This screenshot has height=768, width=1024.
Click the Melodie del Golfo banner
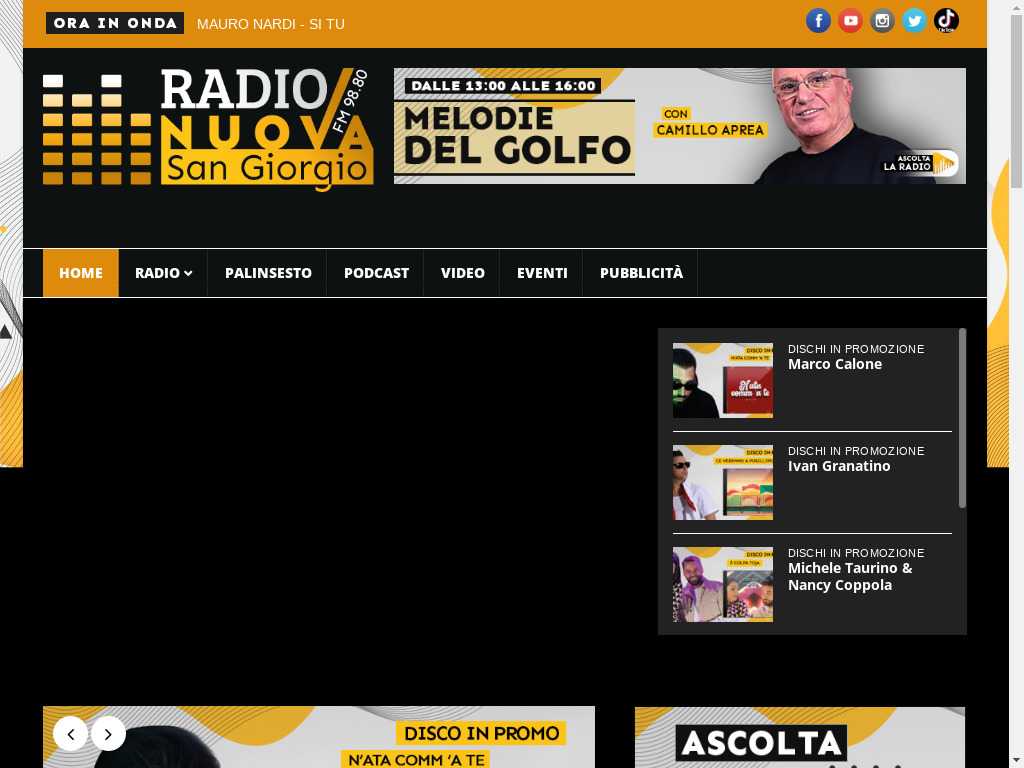pyautogui.click(x=680, y=126)
